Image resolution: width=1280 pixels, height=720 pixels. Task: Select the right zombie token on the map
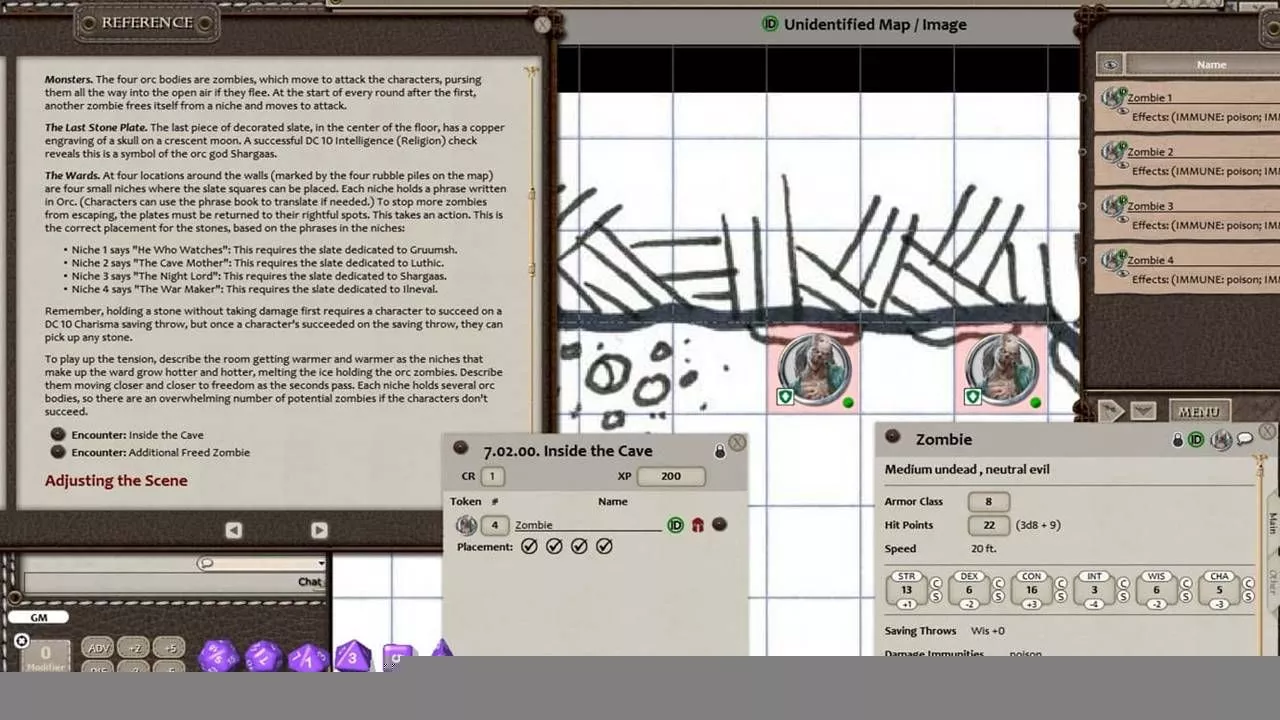1002,370
